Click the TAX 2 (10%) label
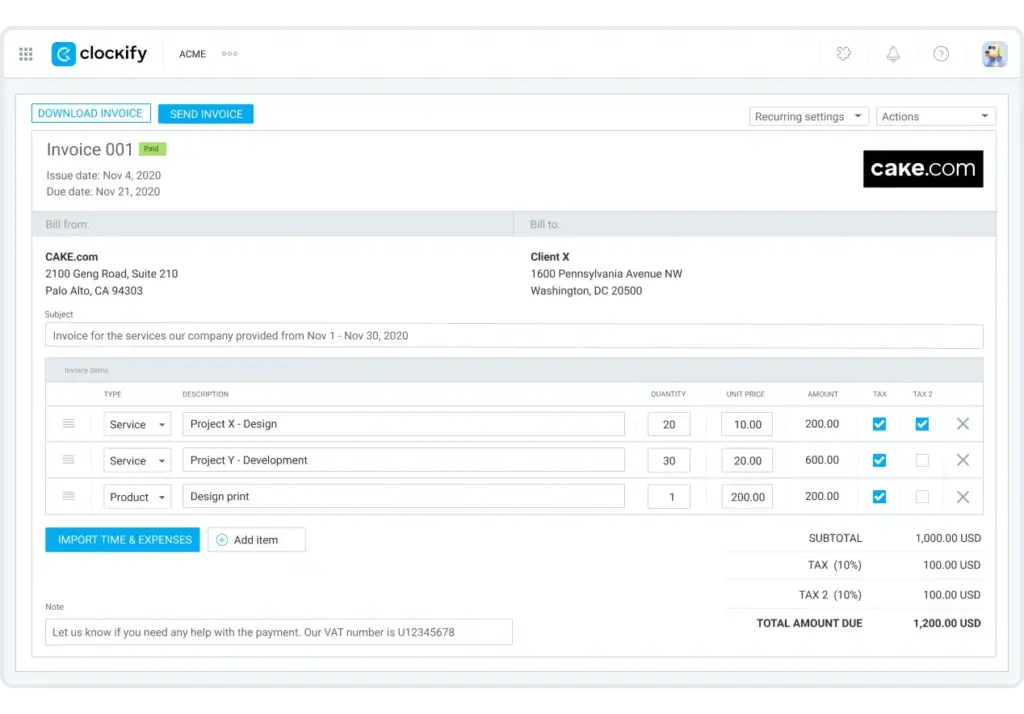The width and height of the screenshot is (1024, 714). coord(830,595)
